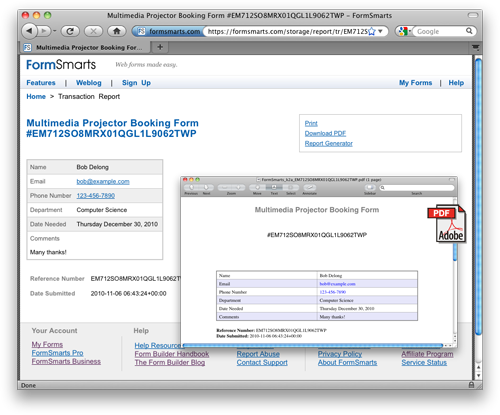Click the PDF viewer horizontal scrollbar
The height and width of the screenshot is (415, 500).
tap(313, 345)
